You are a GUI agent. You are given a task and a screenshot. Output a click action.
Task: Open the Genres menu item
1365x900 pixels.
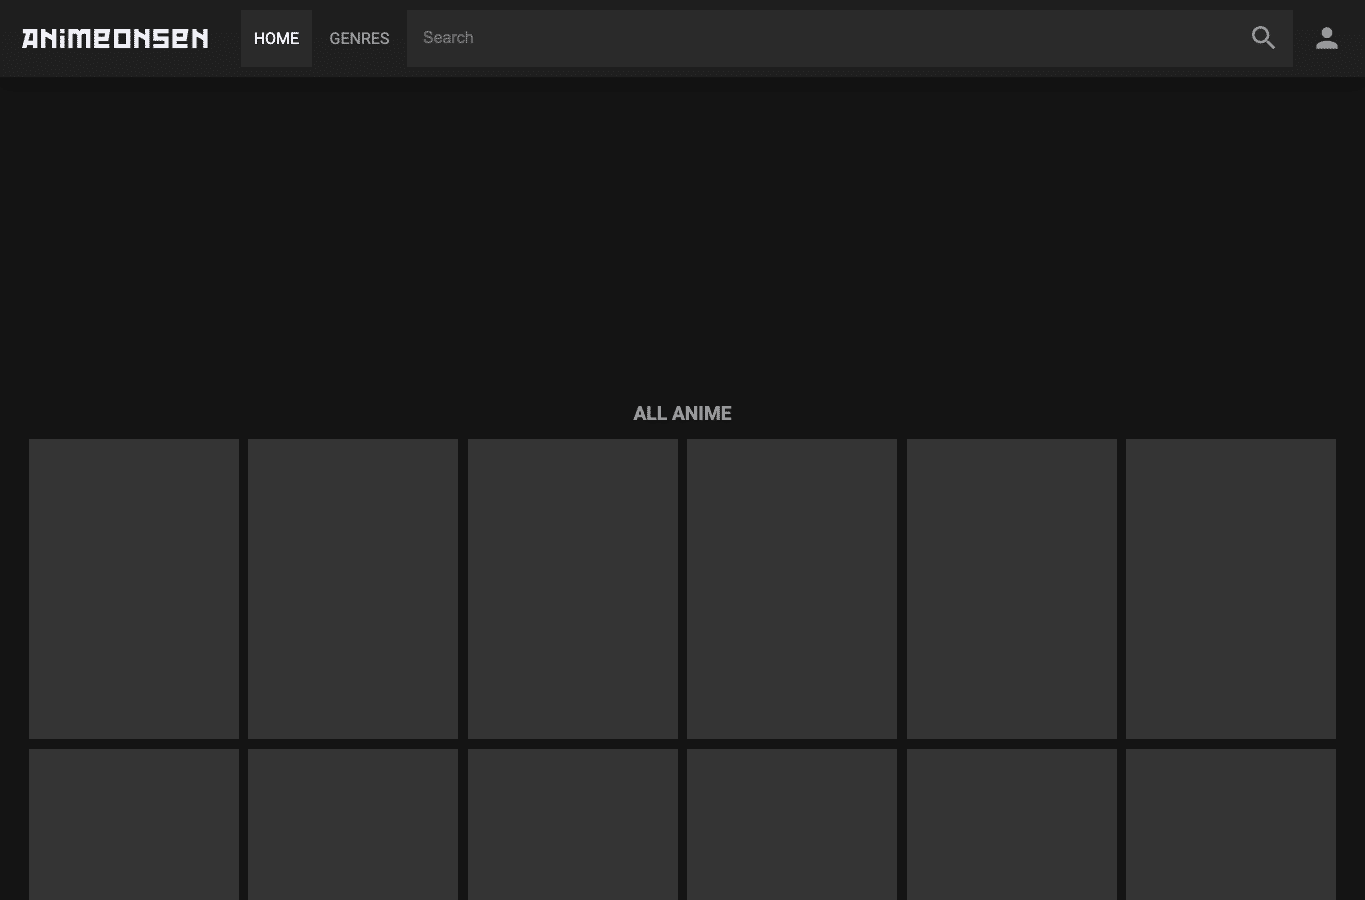point(359,38)
